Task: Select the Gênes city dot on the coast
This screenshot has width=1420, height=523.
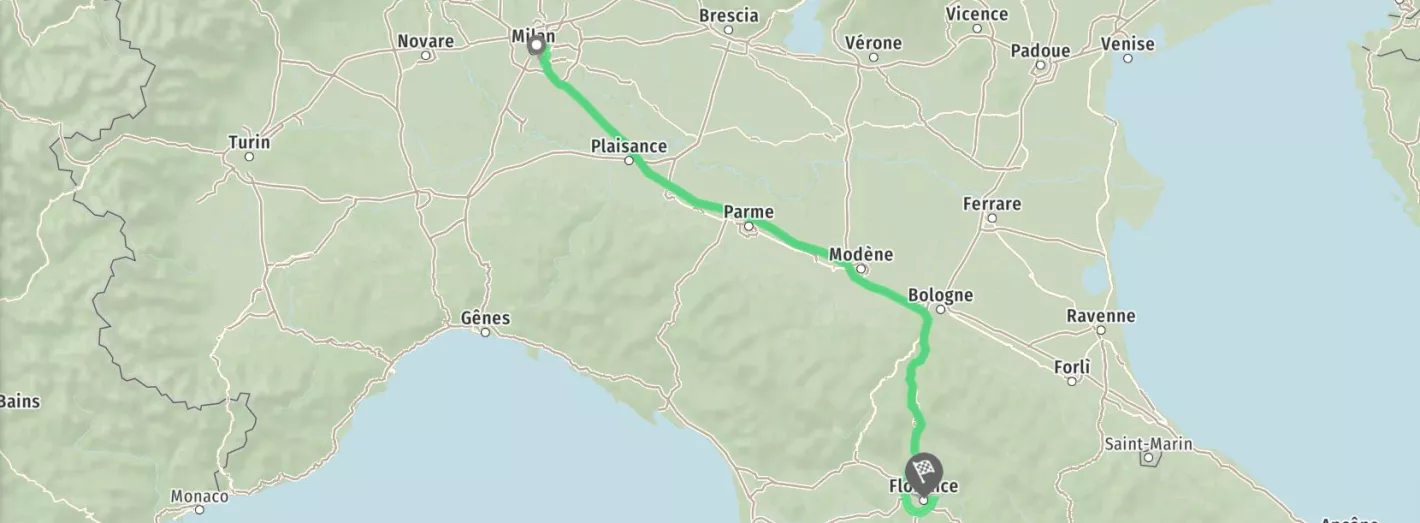Action: (485, 333)
